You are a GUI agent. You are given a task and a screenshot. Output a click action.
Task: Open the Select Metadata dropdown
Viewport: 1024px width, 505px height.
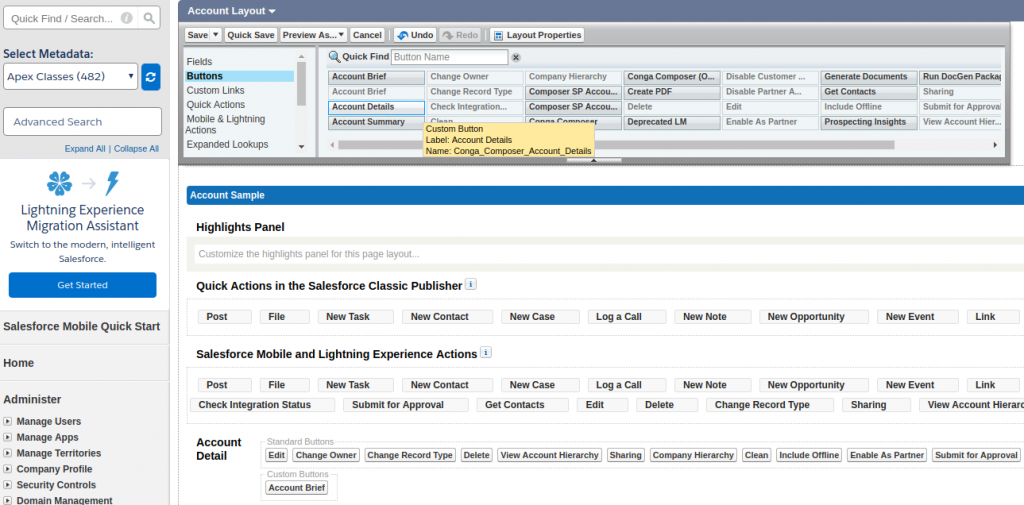(x=70, y=76)
